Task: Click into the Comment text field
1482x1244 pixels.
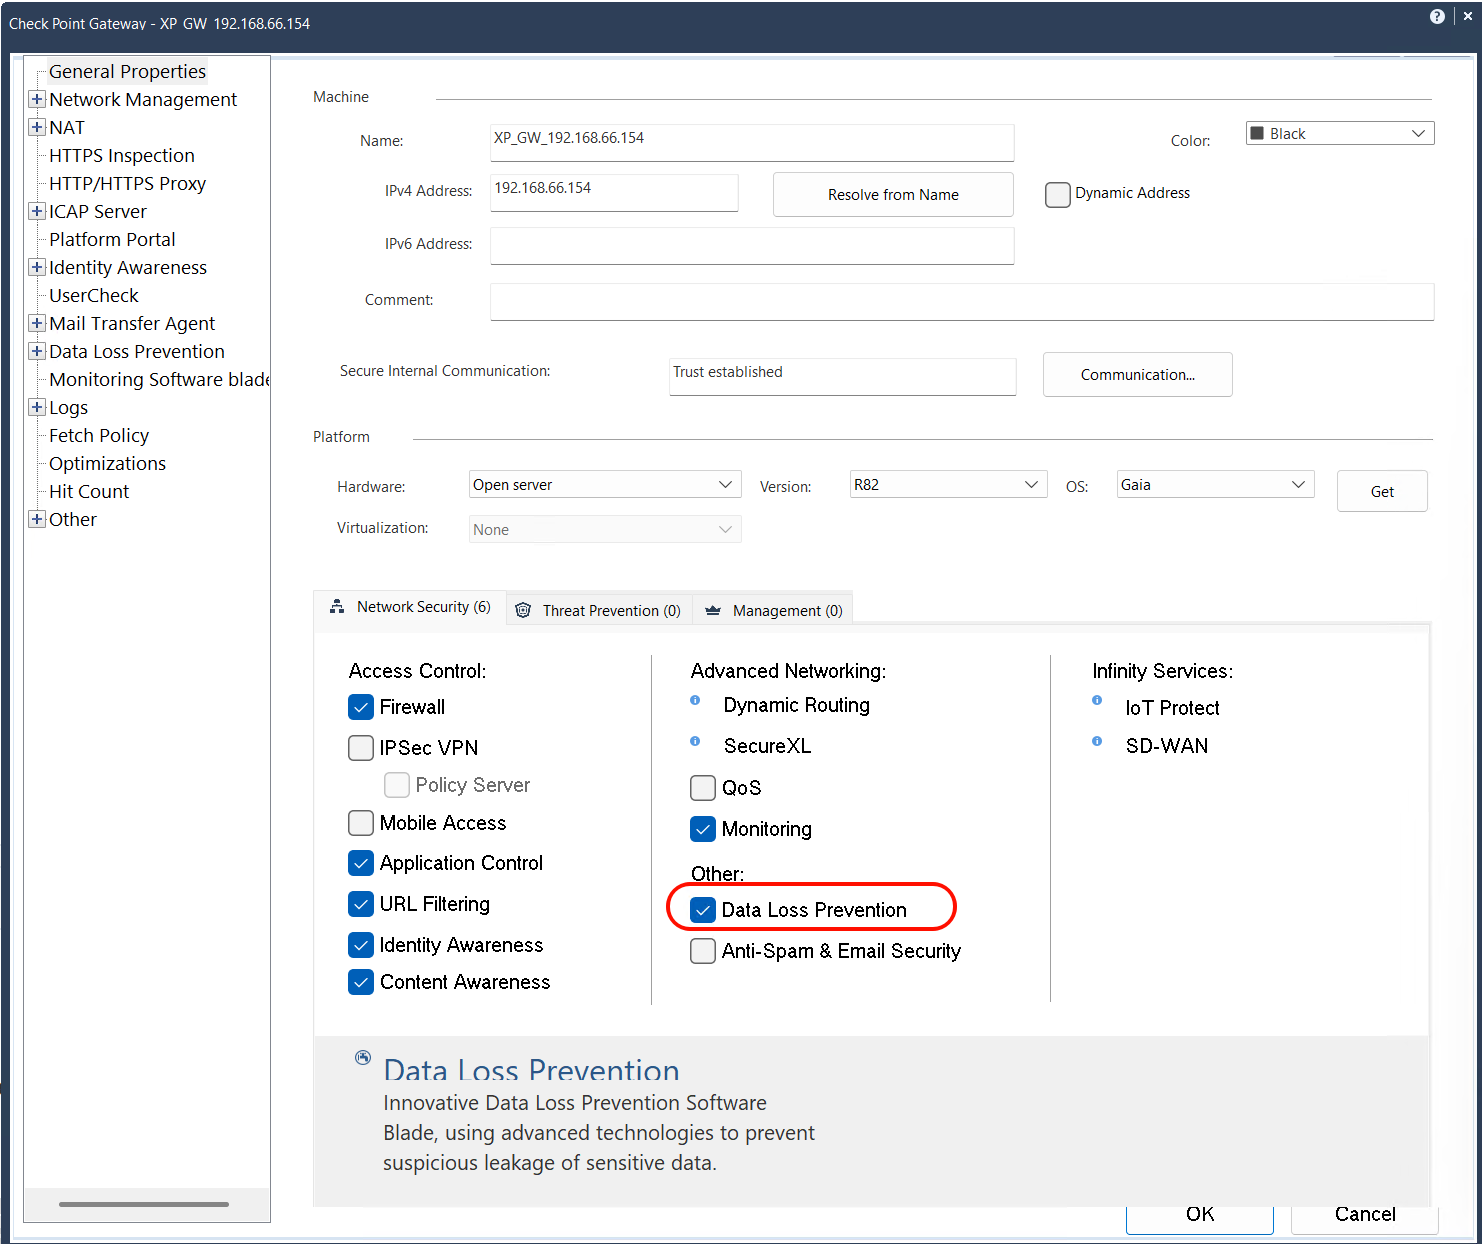Action: tap(961, 301)
